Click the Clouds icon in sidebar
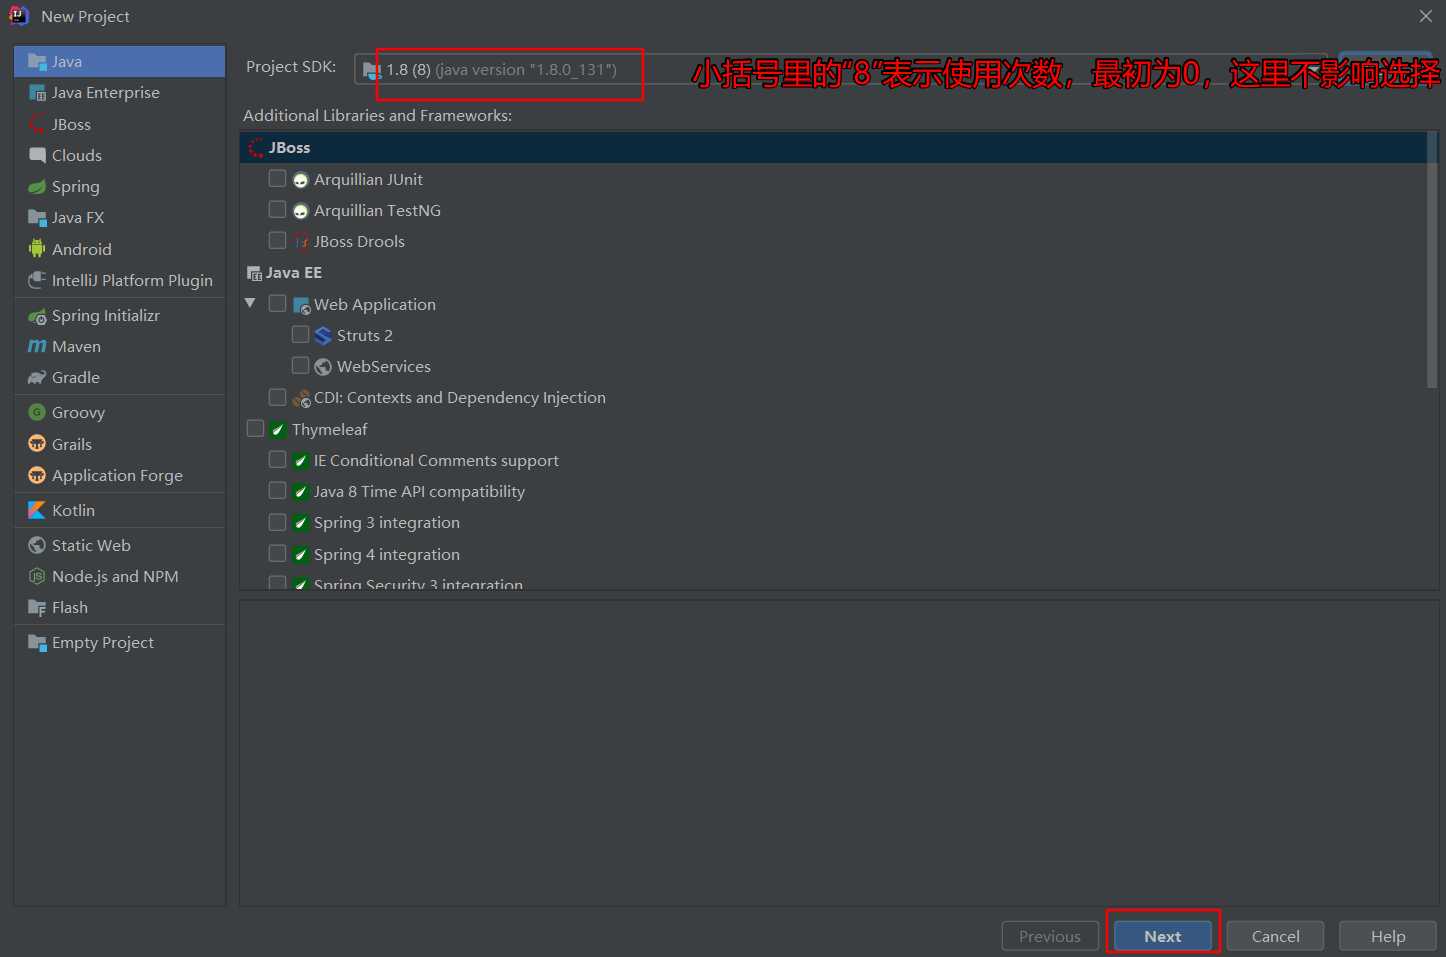The height and width of the screenshot is (957, 1446). tap(37, 155)
